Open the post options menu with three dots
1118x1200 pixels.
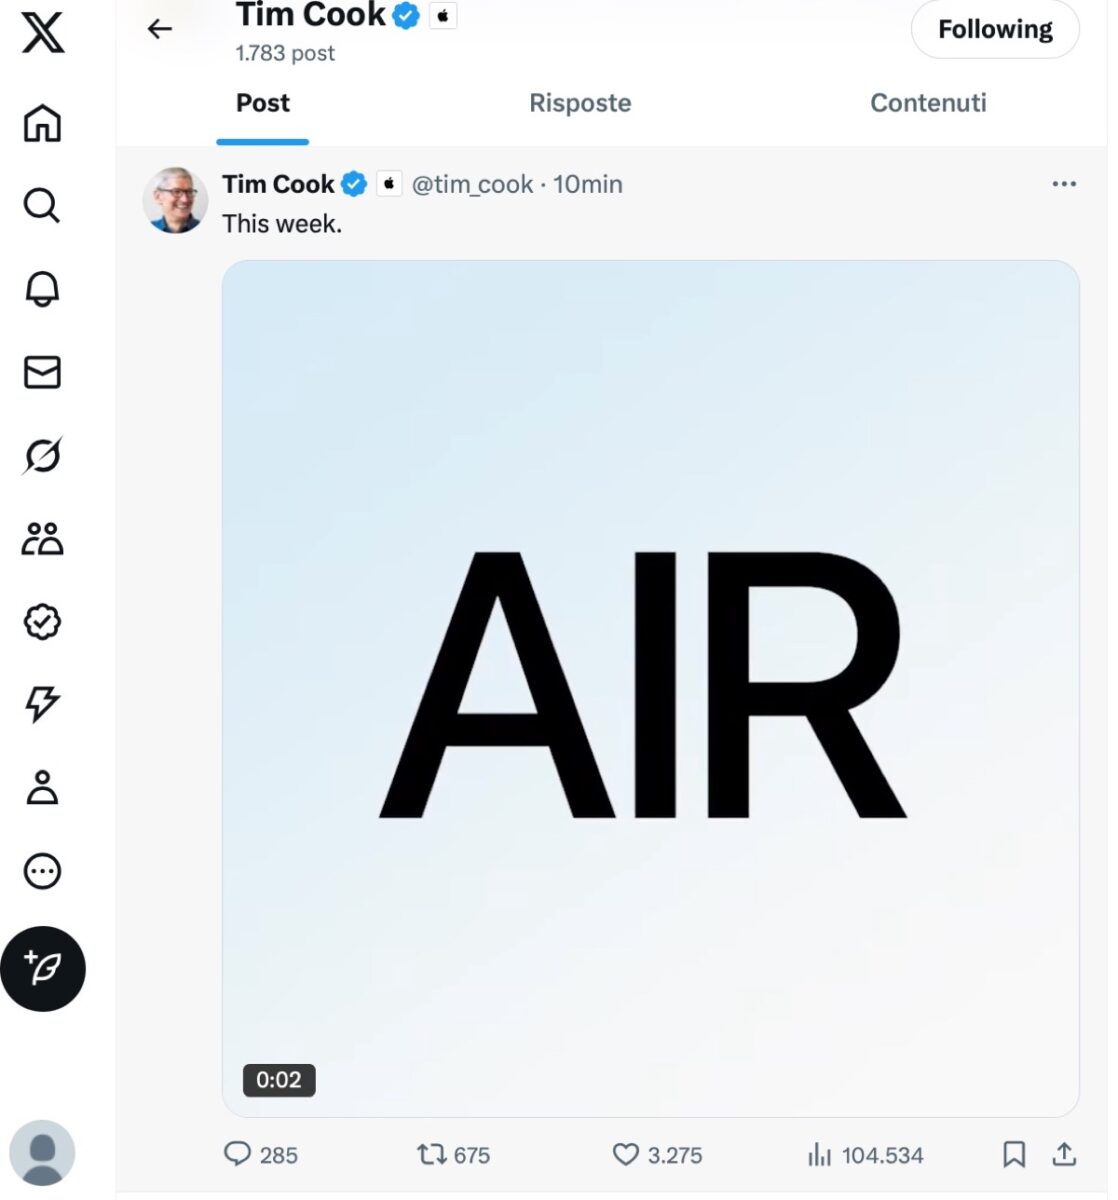[x=1064, y=183]
